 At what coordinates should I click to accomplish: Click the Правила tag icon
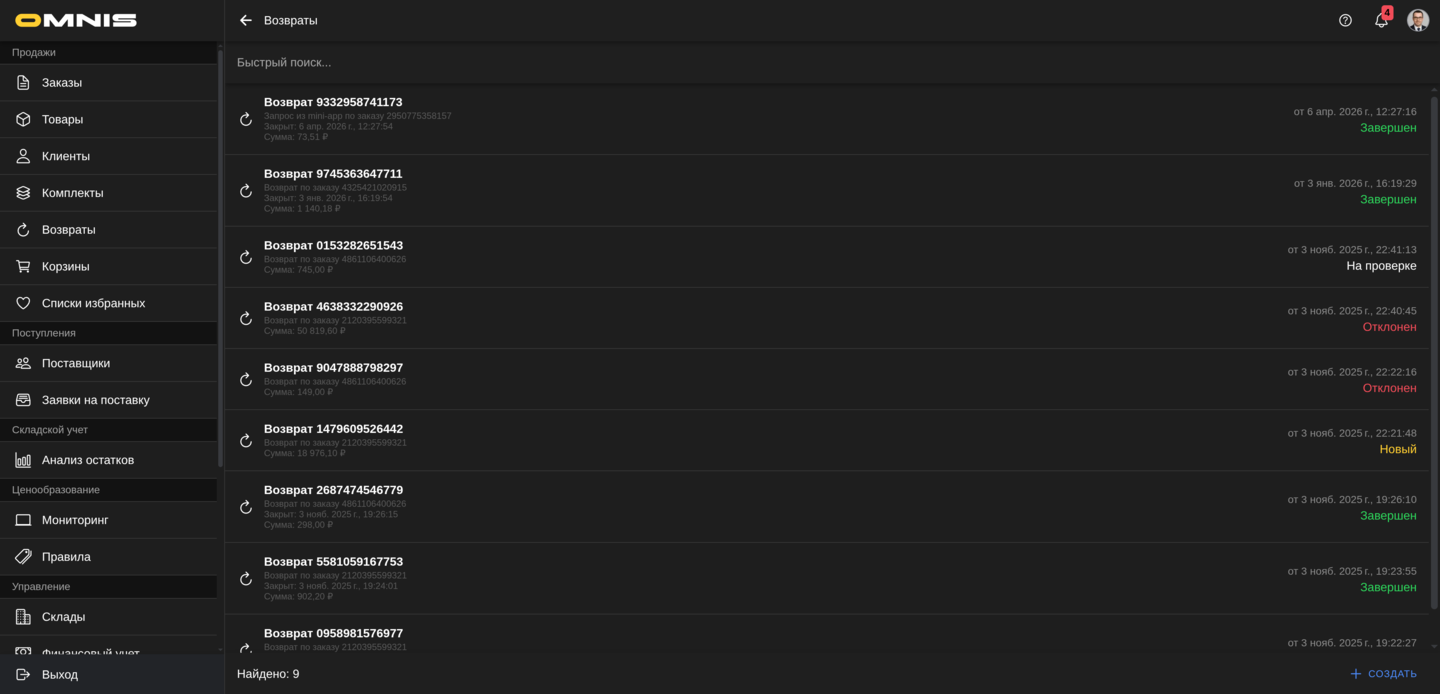click(x=23, y=557)
